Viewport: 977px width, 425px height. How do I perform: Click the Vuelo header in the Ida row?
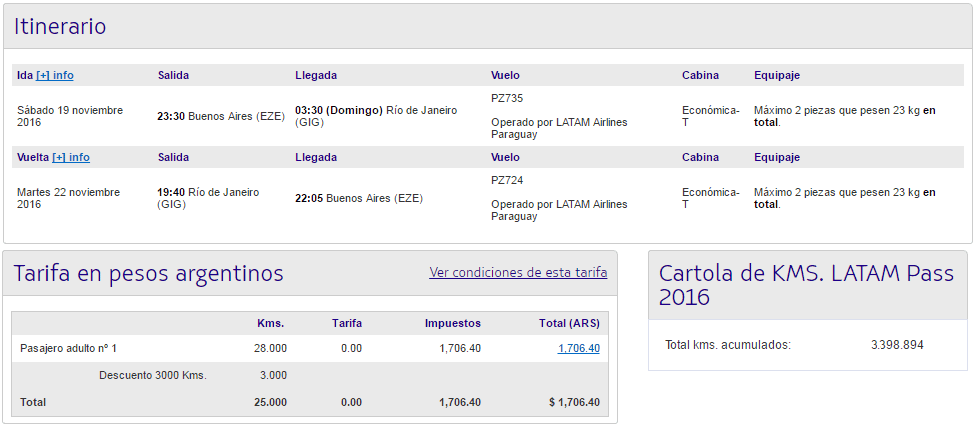(505, 75)
